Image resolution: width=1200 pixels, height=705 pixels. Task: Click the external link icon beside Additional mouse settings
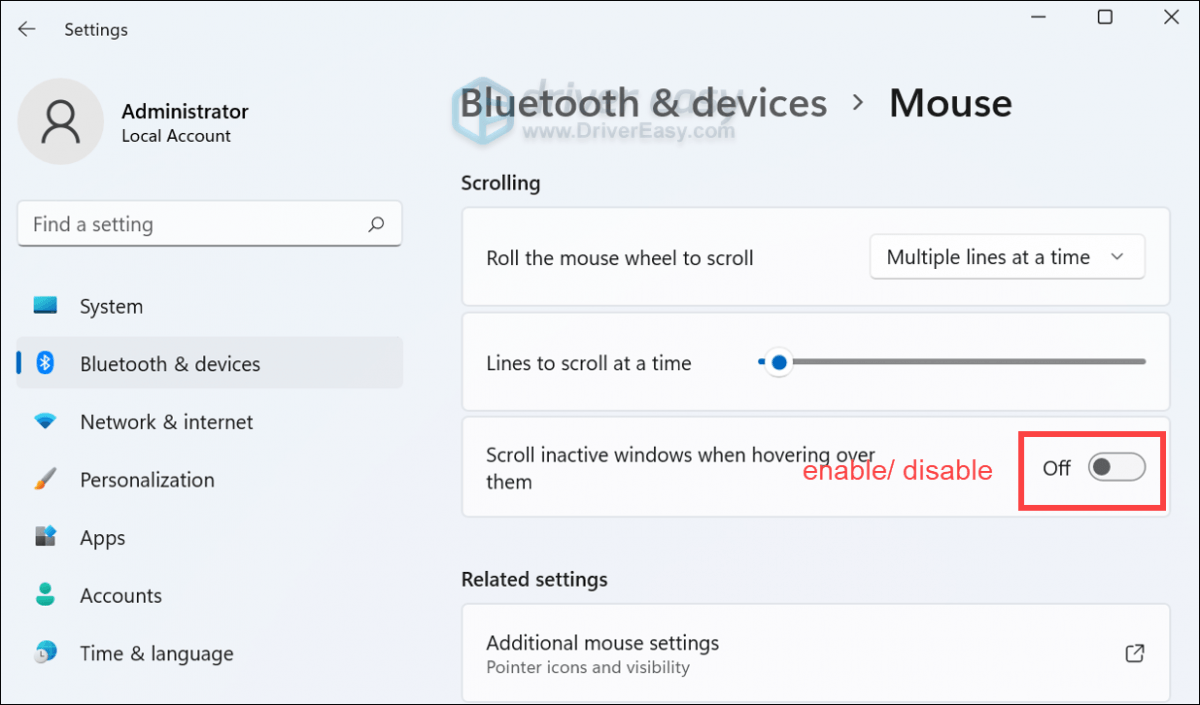[1134, 653]
